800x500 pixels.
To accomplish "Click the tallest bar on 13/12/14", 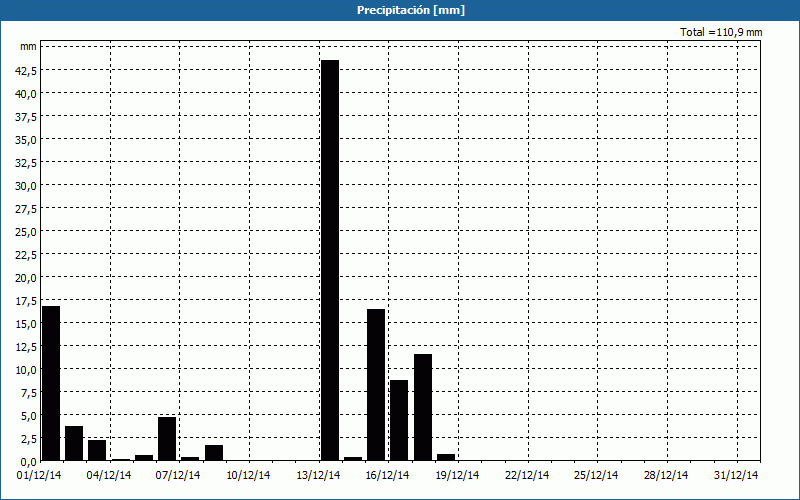I will (x=330, y=260).
